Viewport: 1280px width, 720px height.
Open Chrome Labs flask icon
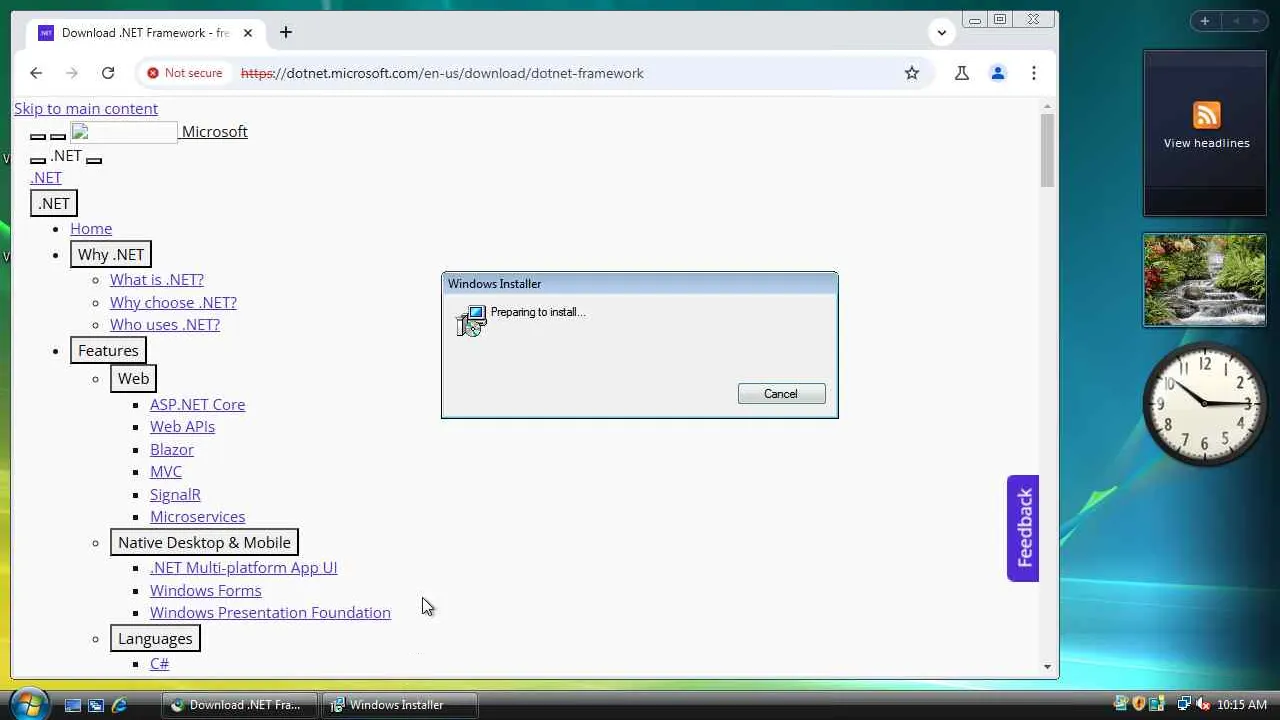pos(962,73)
